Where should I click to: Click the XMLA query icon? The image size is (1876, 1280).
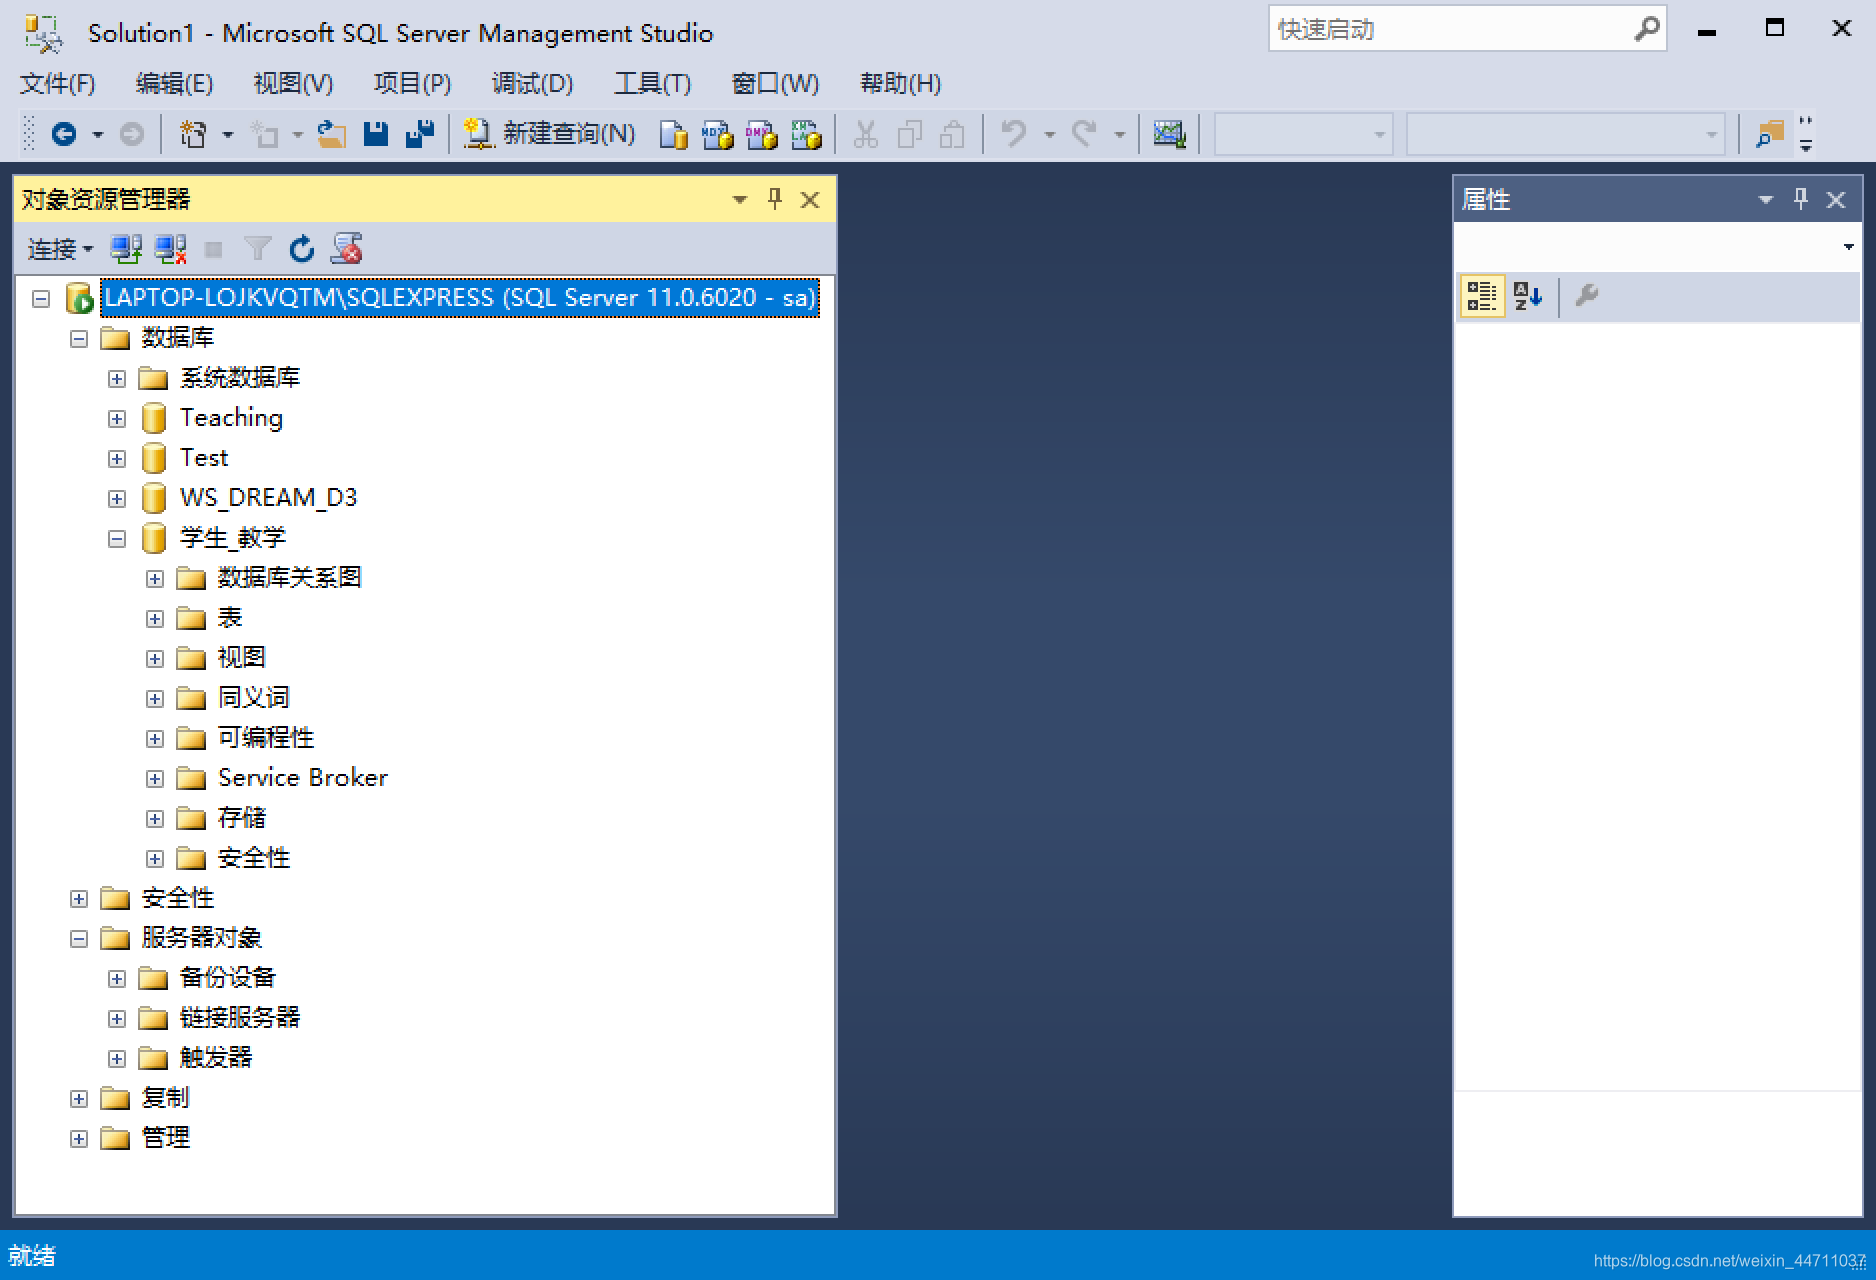pyautogui.click(x=806, y=134)
